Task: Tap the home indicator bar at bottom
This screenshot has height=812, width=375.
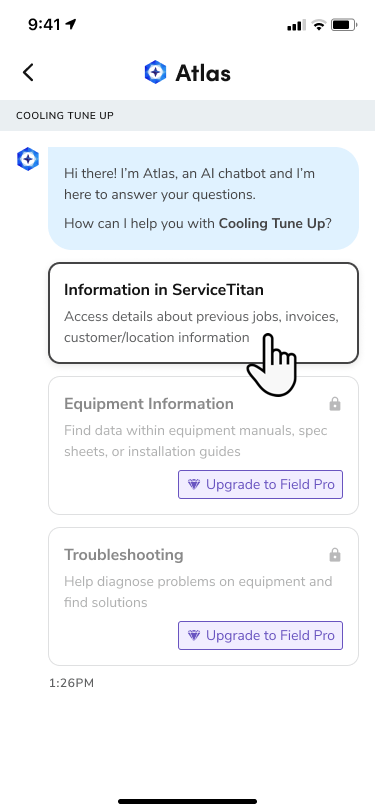Action: [x=188, y=801]
